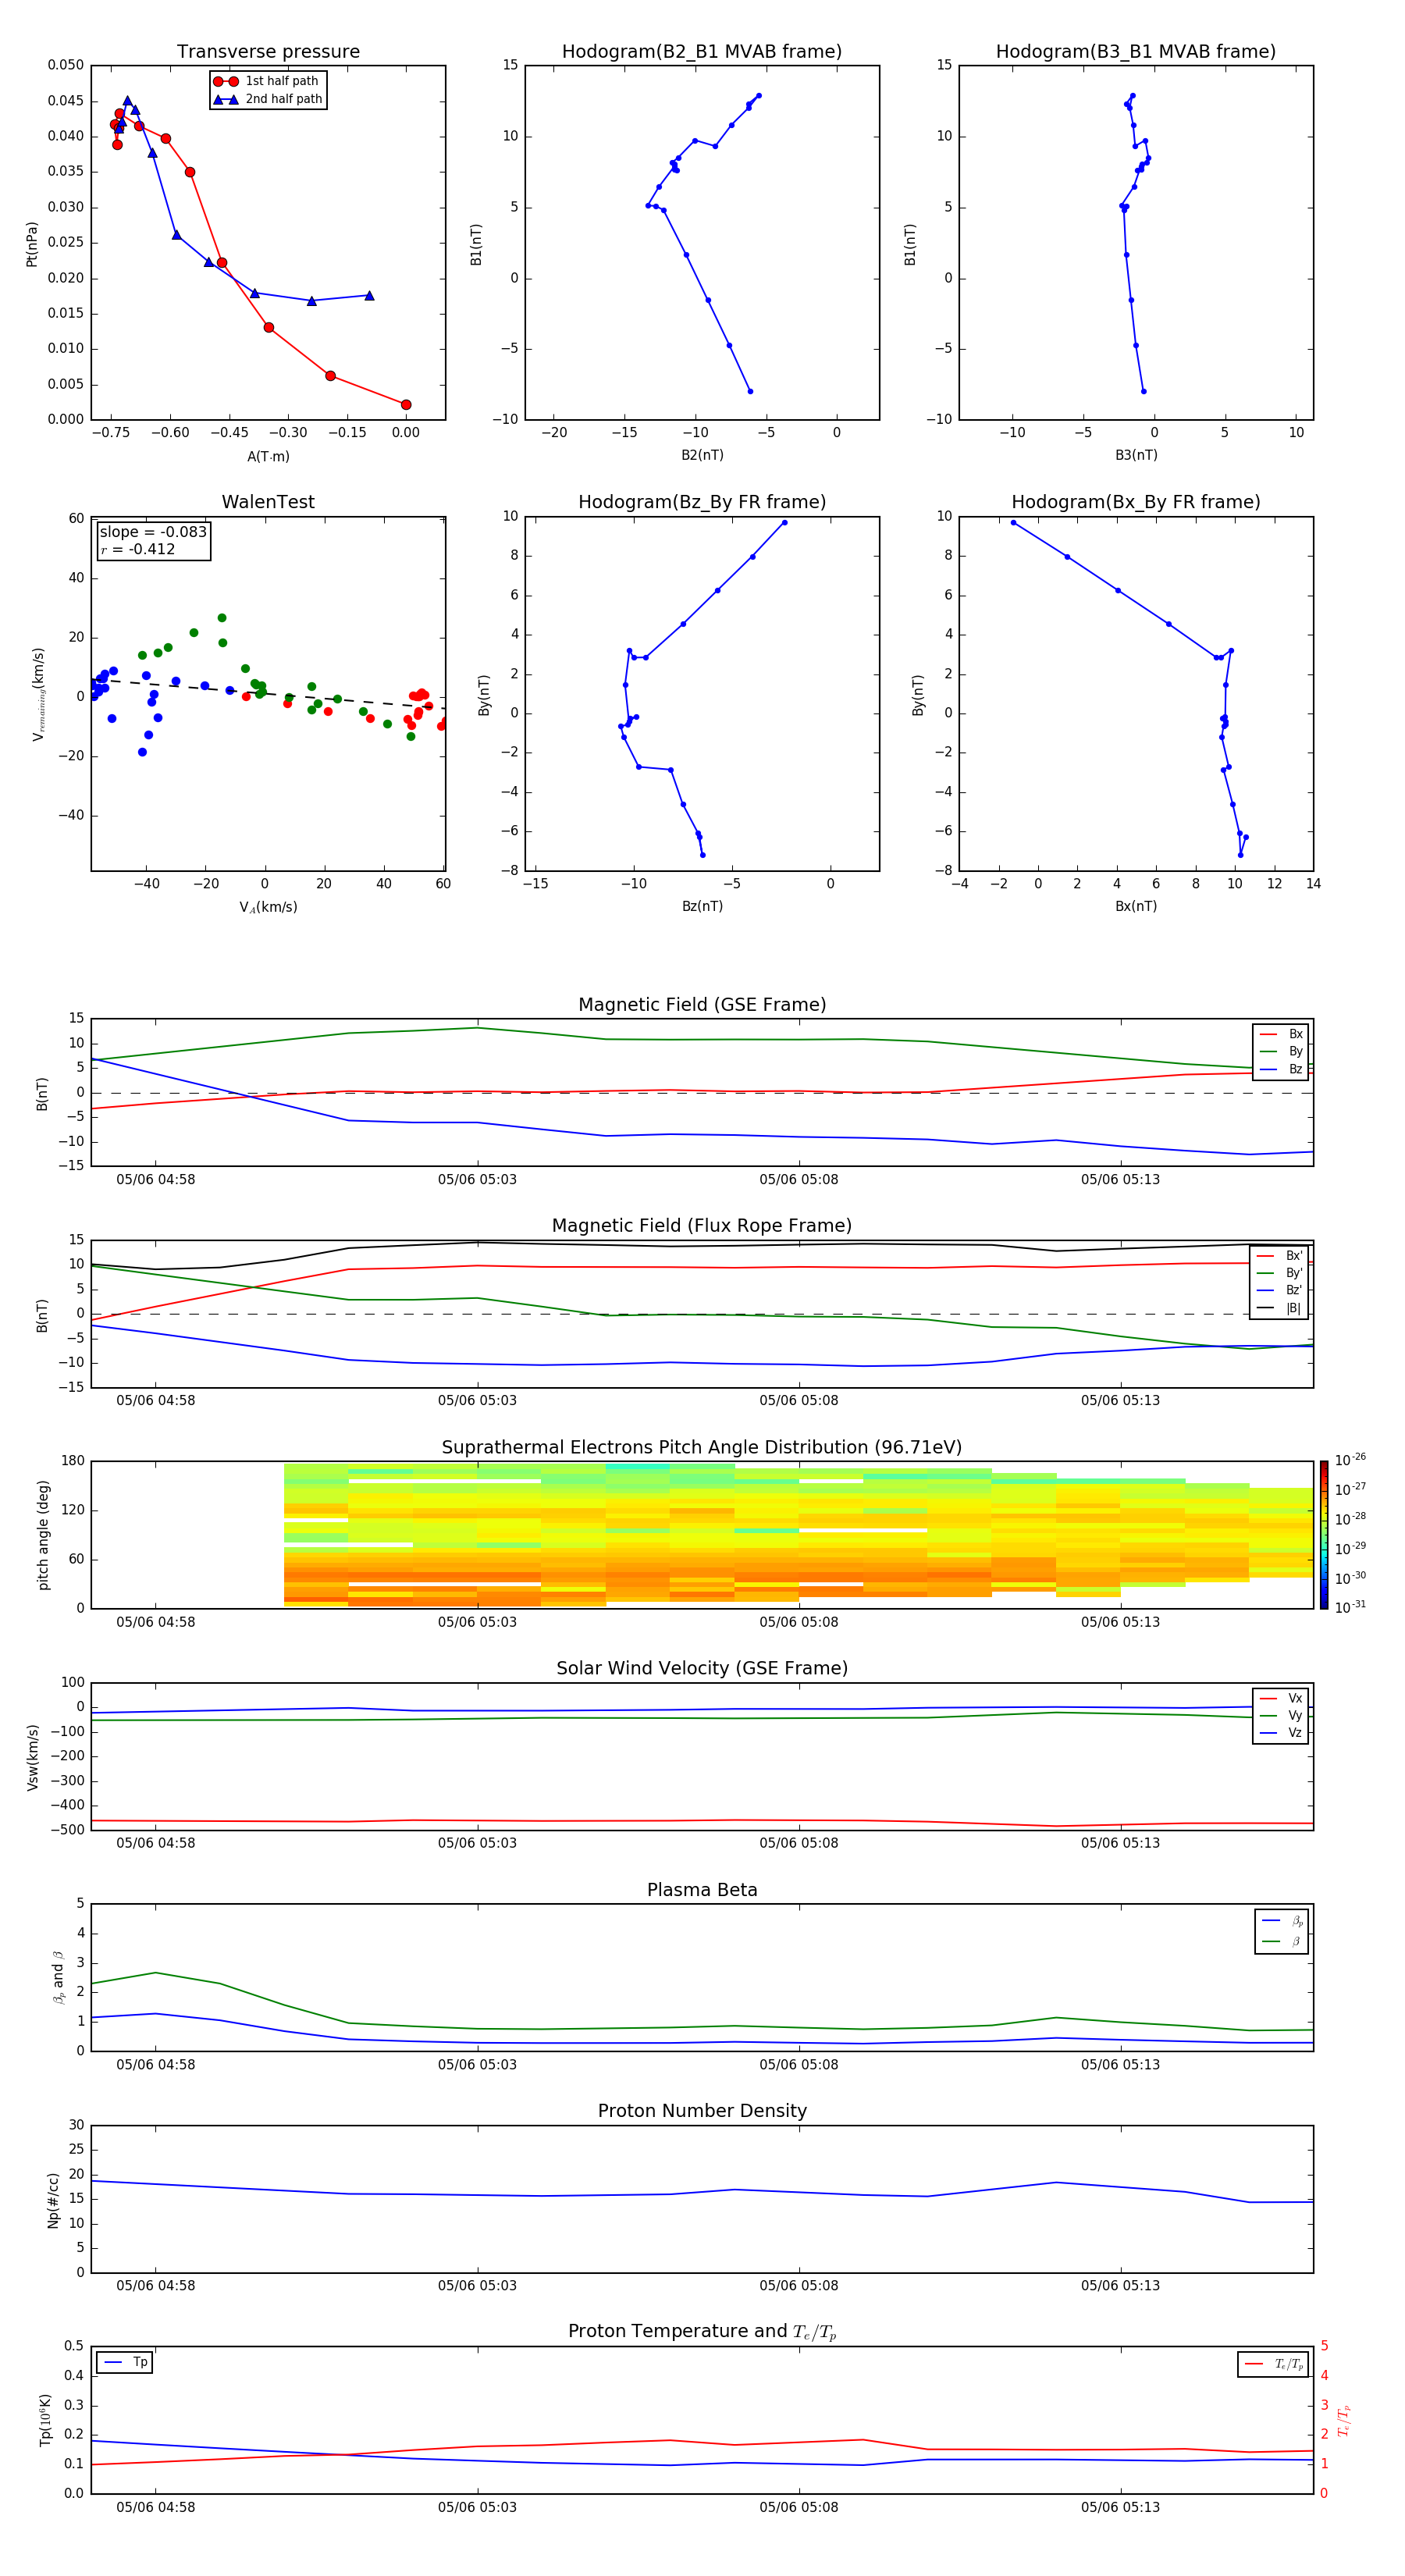Select the 'Proton Temperature and Te/Tp' title

click(x=702, y=2332)
